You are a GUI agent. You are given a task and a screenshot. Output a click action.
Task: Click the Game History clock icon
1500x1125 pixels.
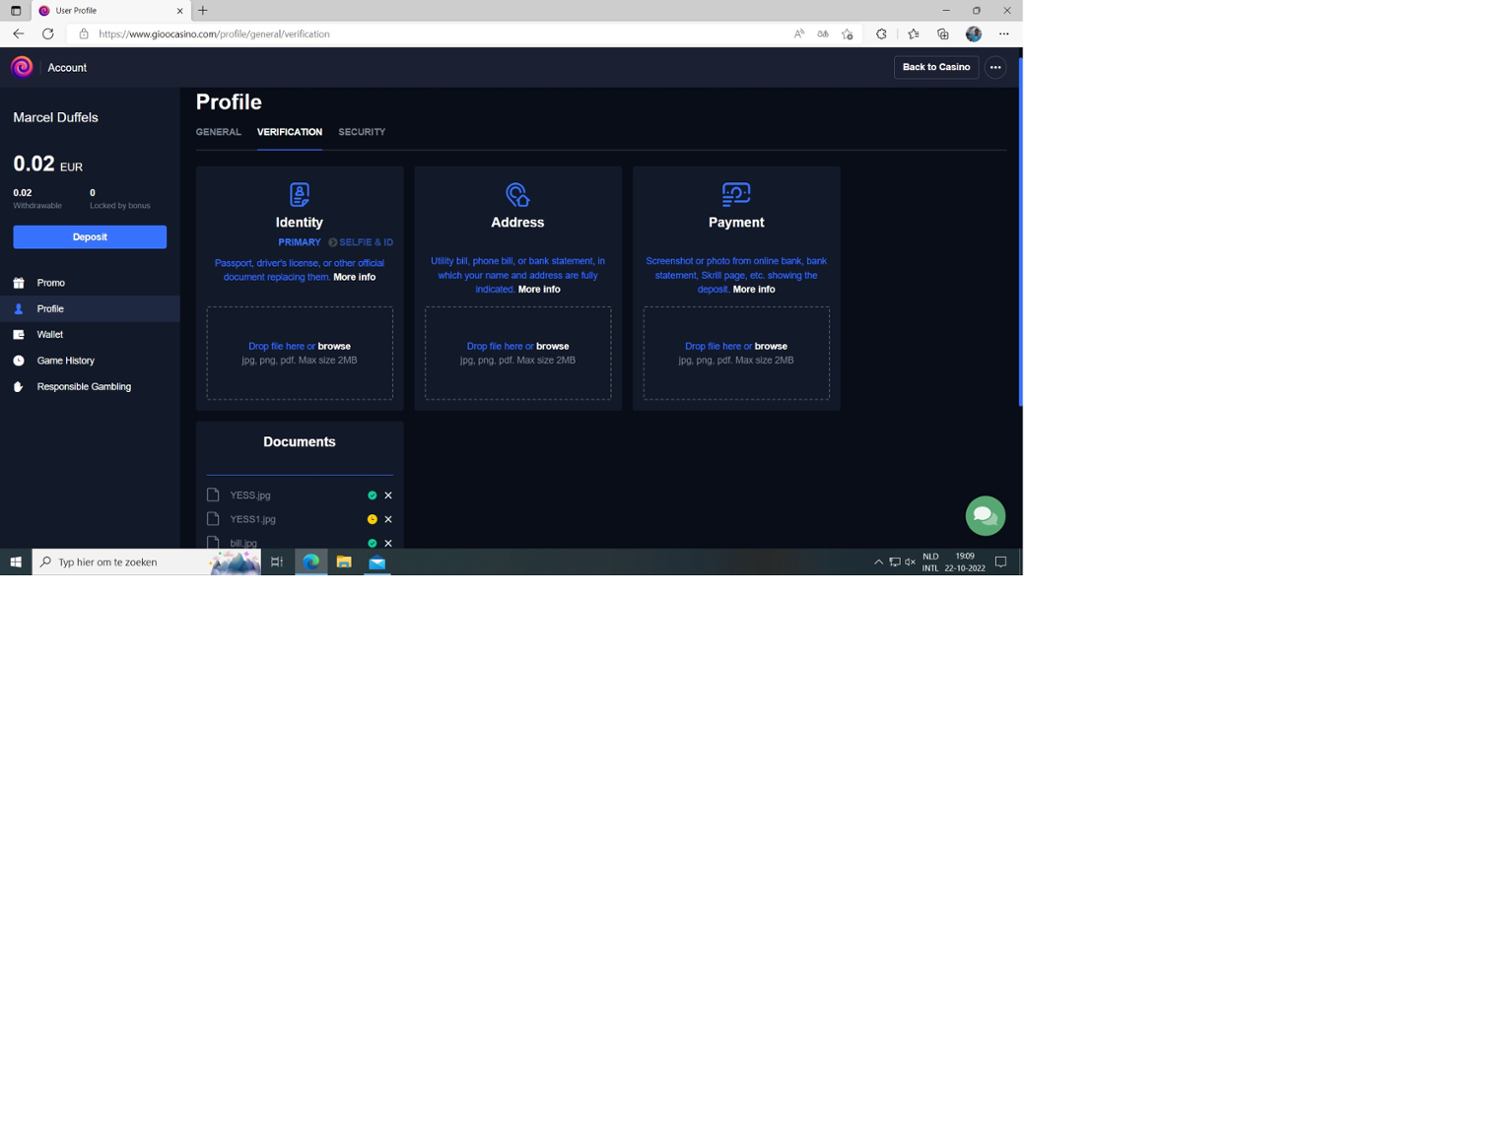(18, 361)
